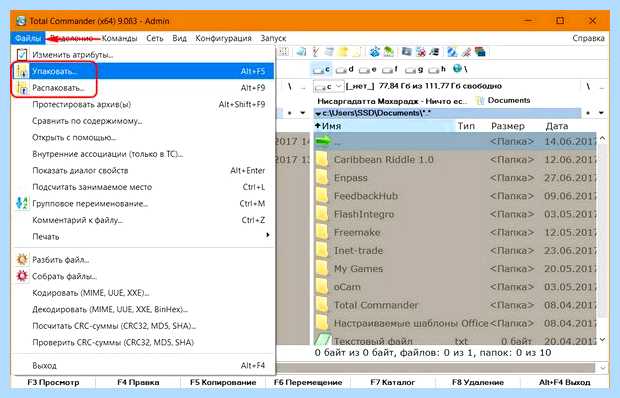Click the red target toolbar icon
This screenshot has width=620, height=398.
(420, 52)
